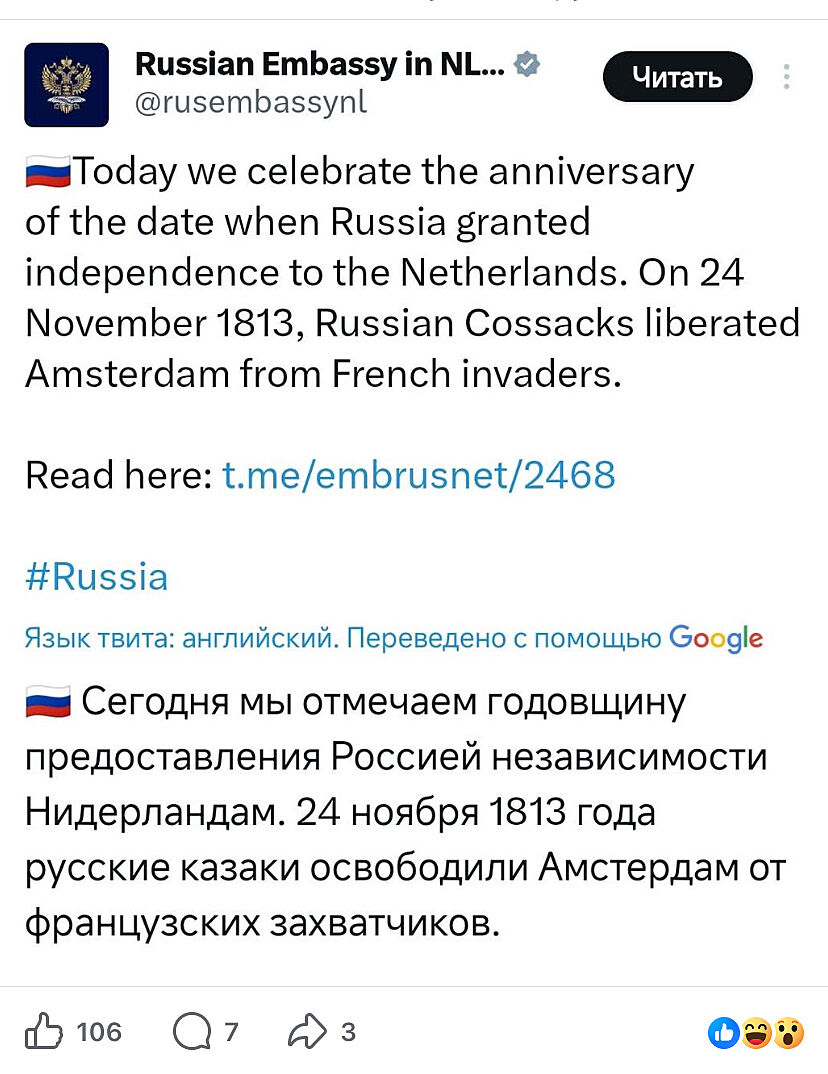Open the @rusembassynl handle
This screenshot has width=828, height=1074.
(251, 102)
